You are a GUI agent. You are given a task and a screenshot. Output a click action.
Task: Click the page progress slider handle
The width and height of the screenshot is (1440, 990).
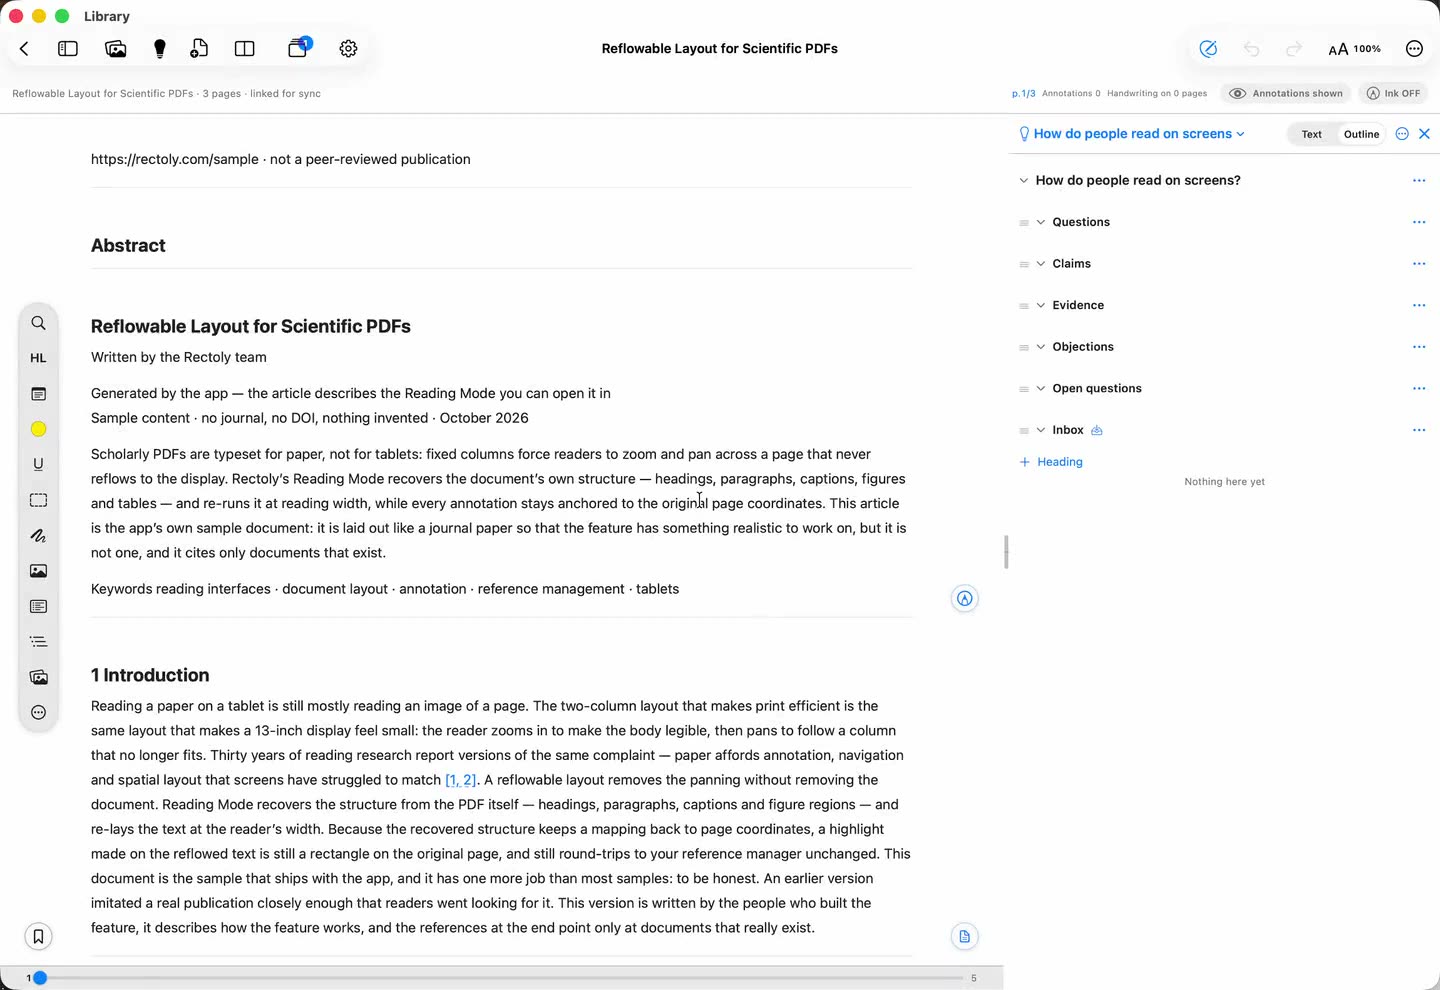pyautogui.click(x=40, y=978)
